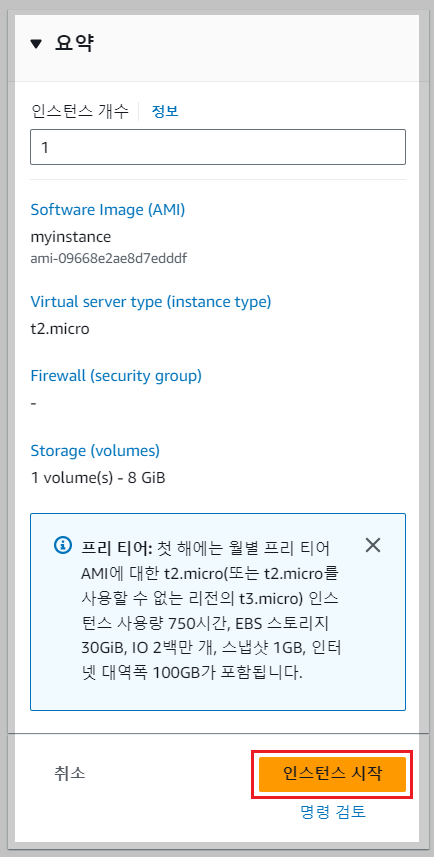Open the Firewall (security group) link

pyautogui.click(x=116, y=375)
